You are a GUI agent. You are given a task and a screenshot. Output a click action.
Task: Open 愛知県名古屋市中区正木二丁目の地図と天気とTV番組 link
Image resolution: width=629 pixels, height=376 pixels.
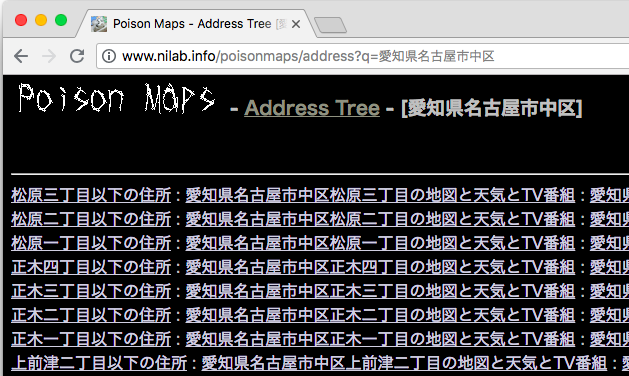click(380, 315)
